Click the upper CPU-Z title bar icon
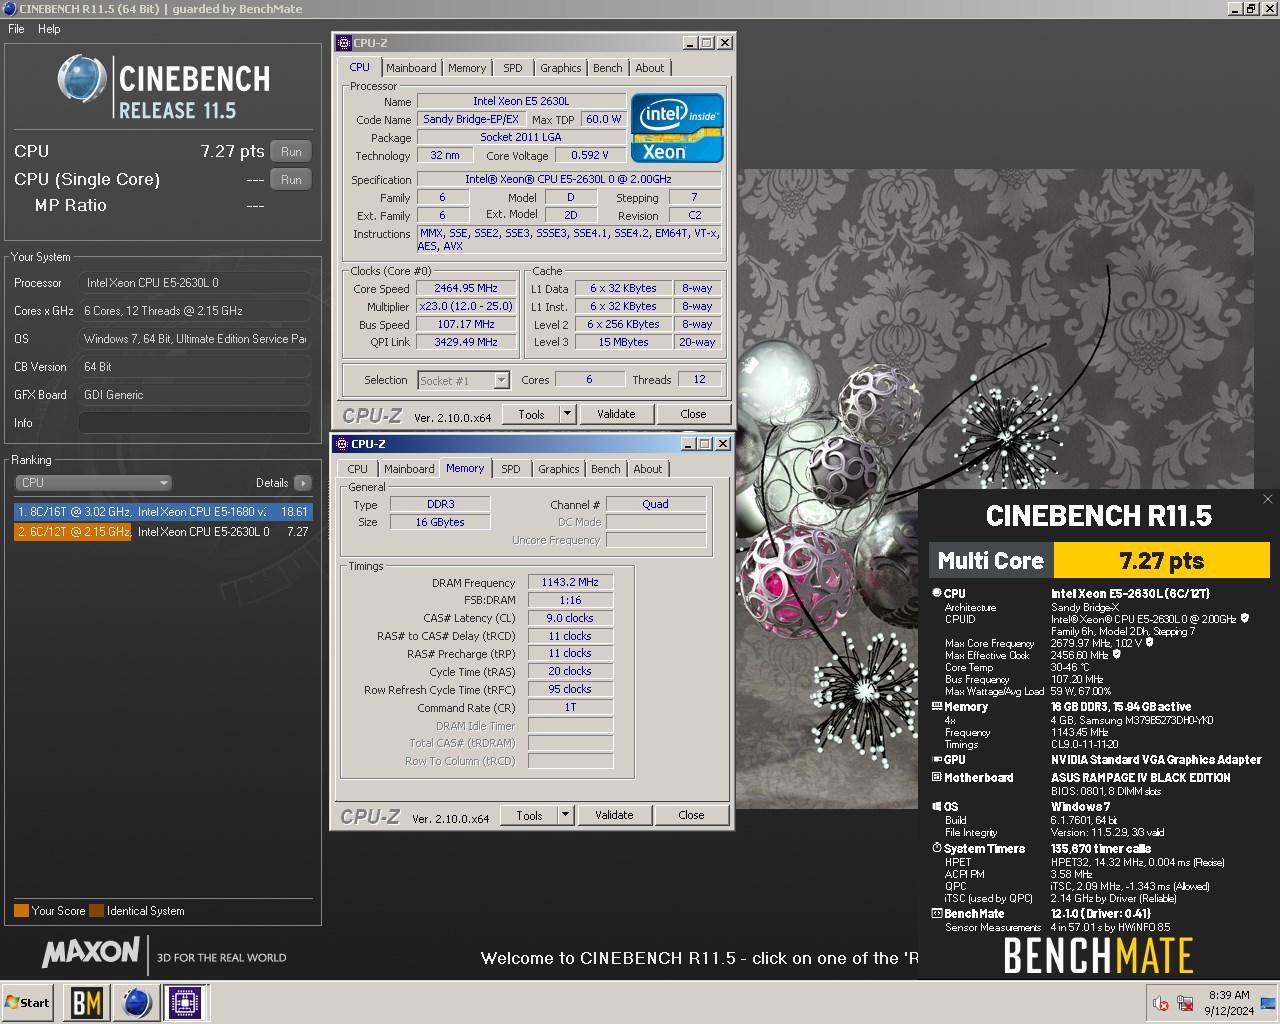Screen dimensions: 1280x1024 (344, 43)
